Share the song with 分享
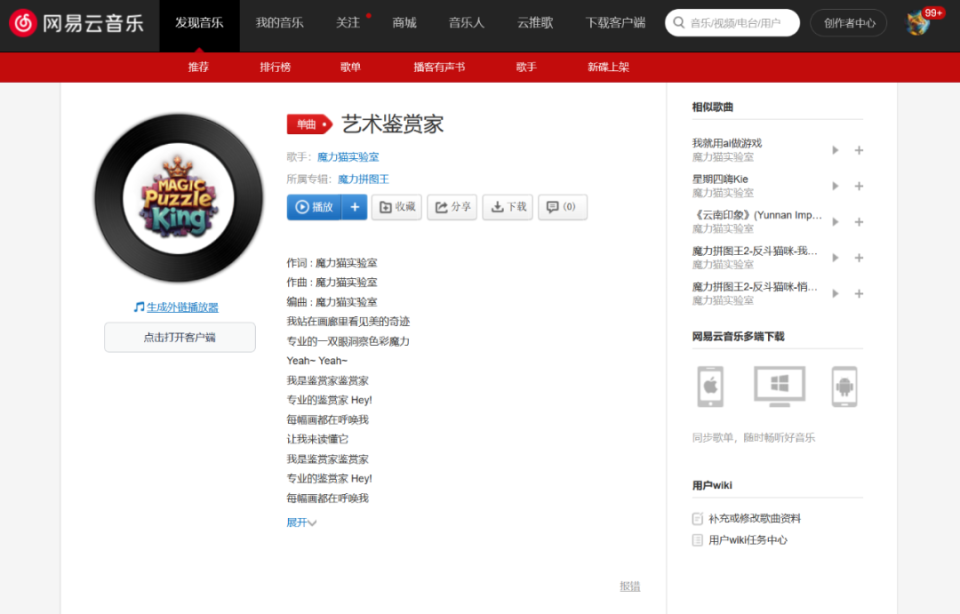The height and width of the screenshot is (614, 960). 452,207
